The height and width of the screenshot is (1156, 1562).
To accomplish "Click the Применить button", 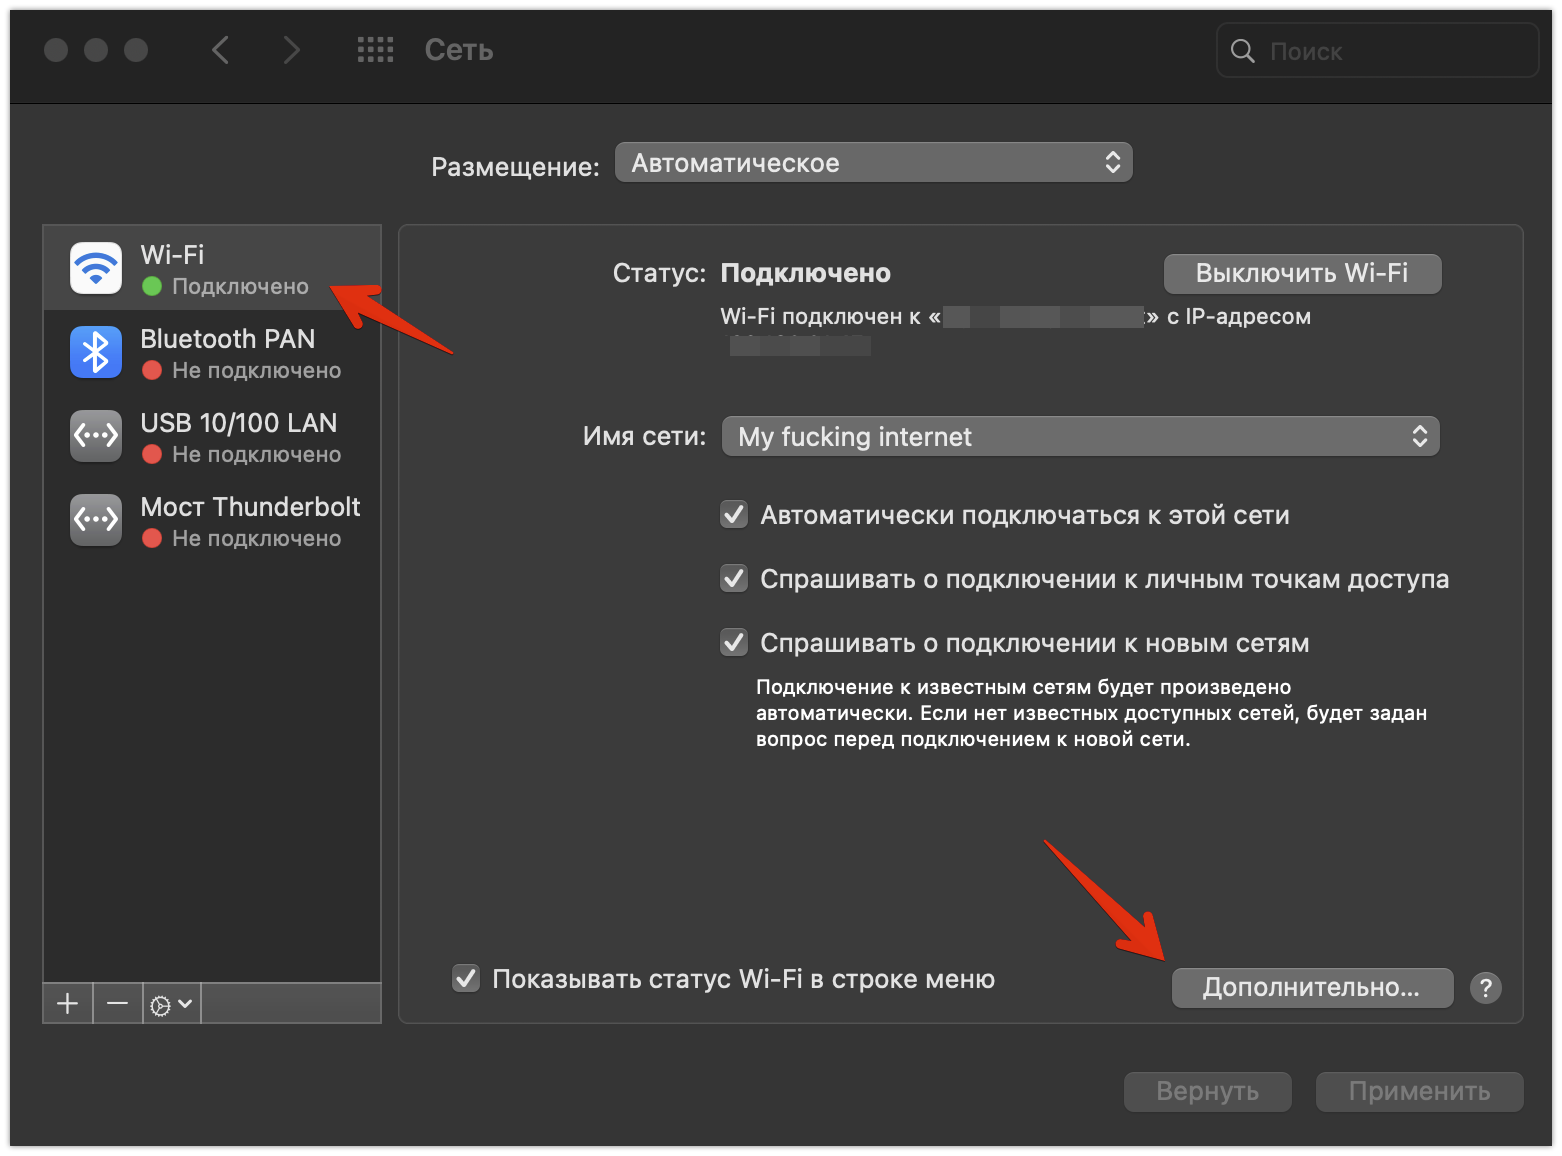I will pyautogui.click(x=1418, y=1091).
